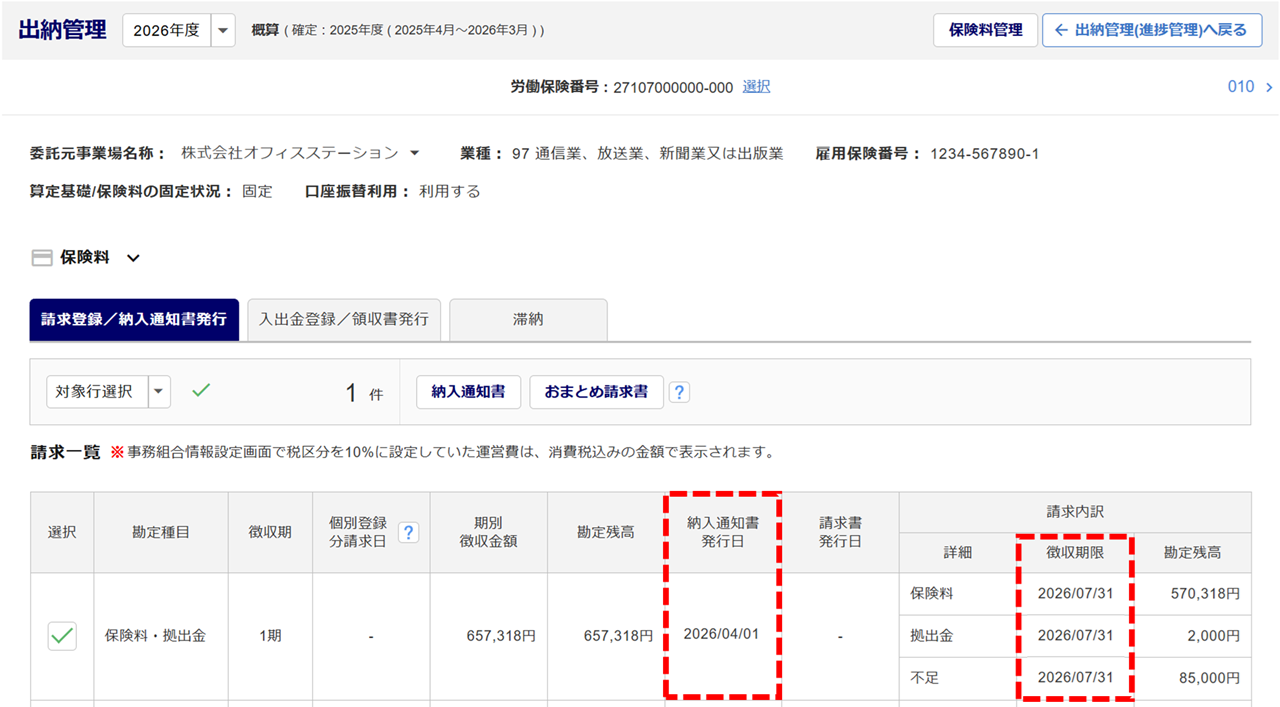Click the 納入通知書 button

(x=468, y=392)
